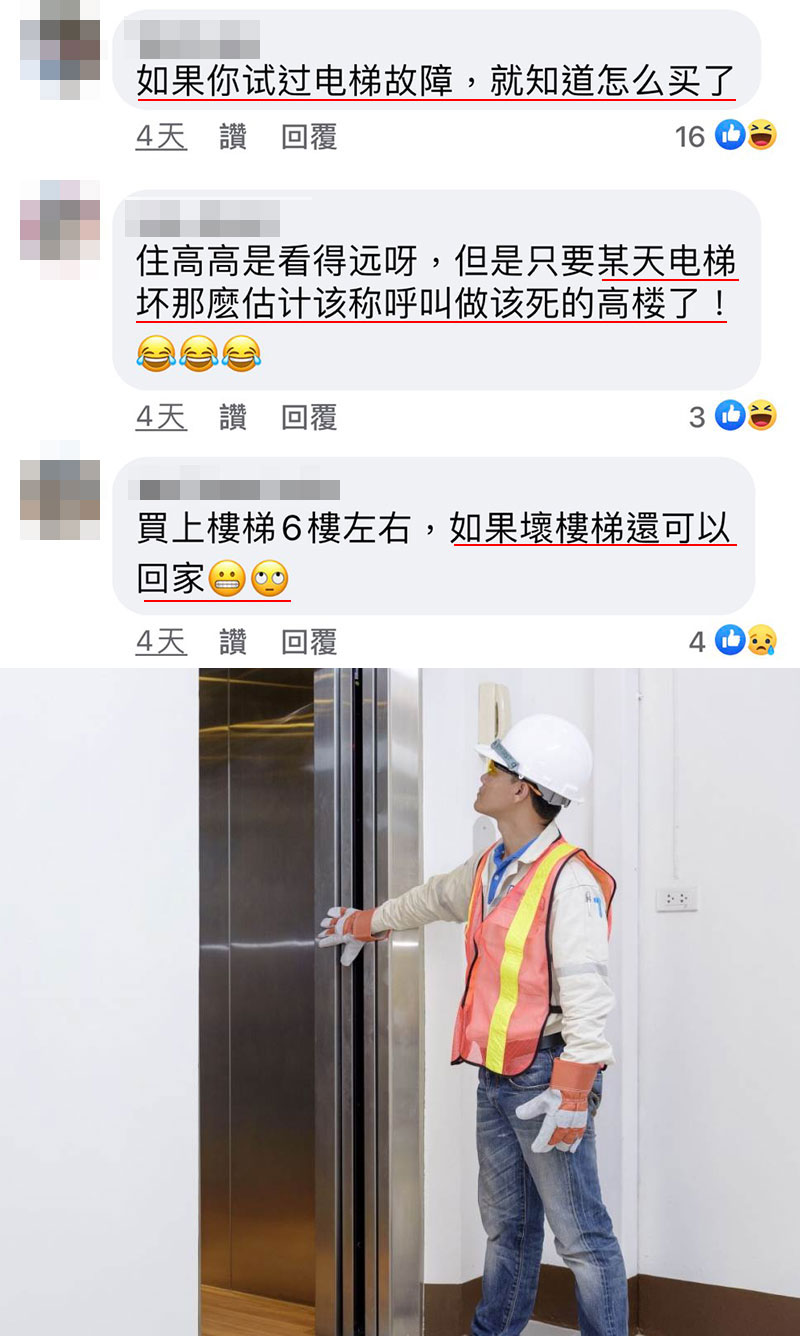
Task: Click 讚 under the elevator failure comment
Action: [233, 137]
